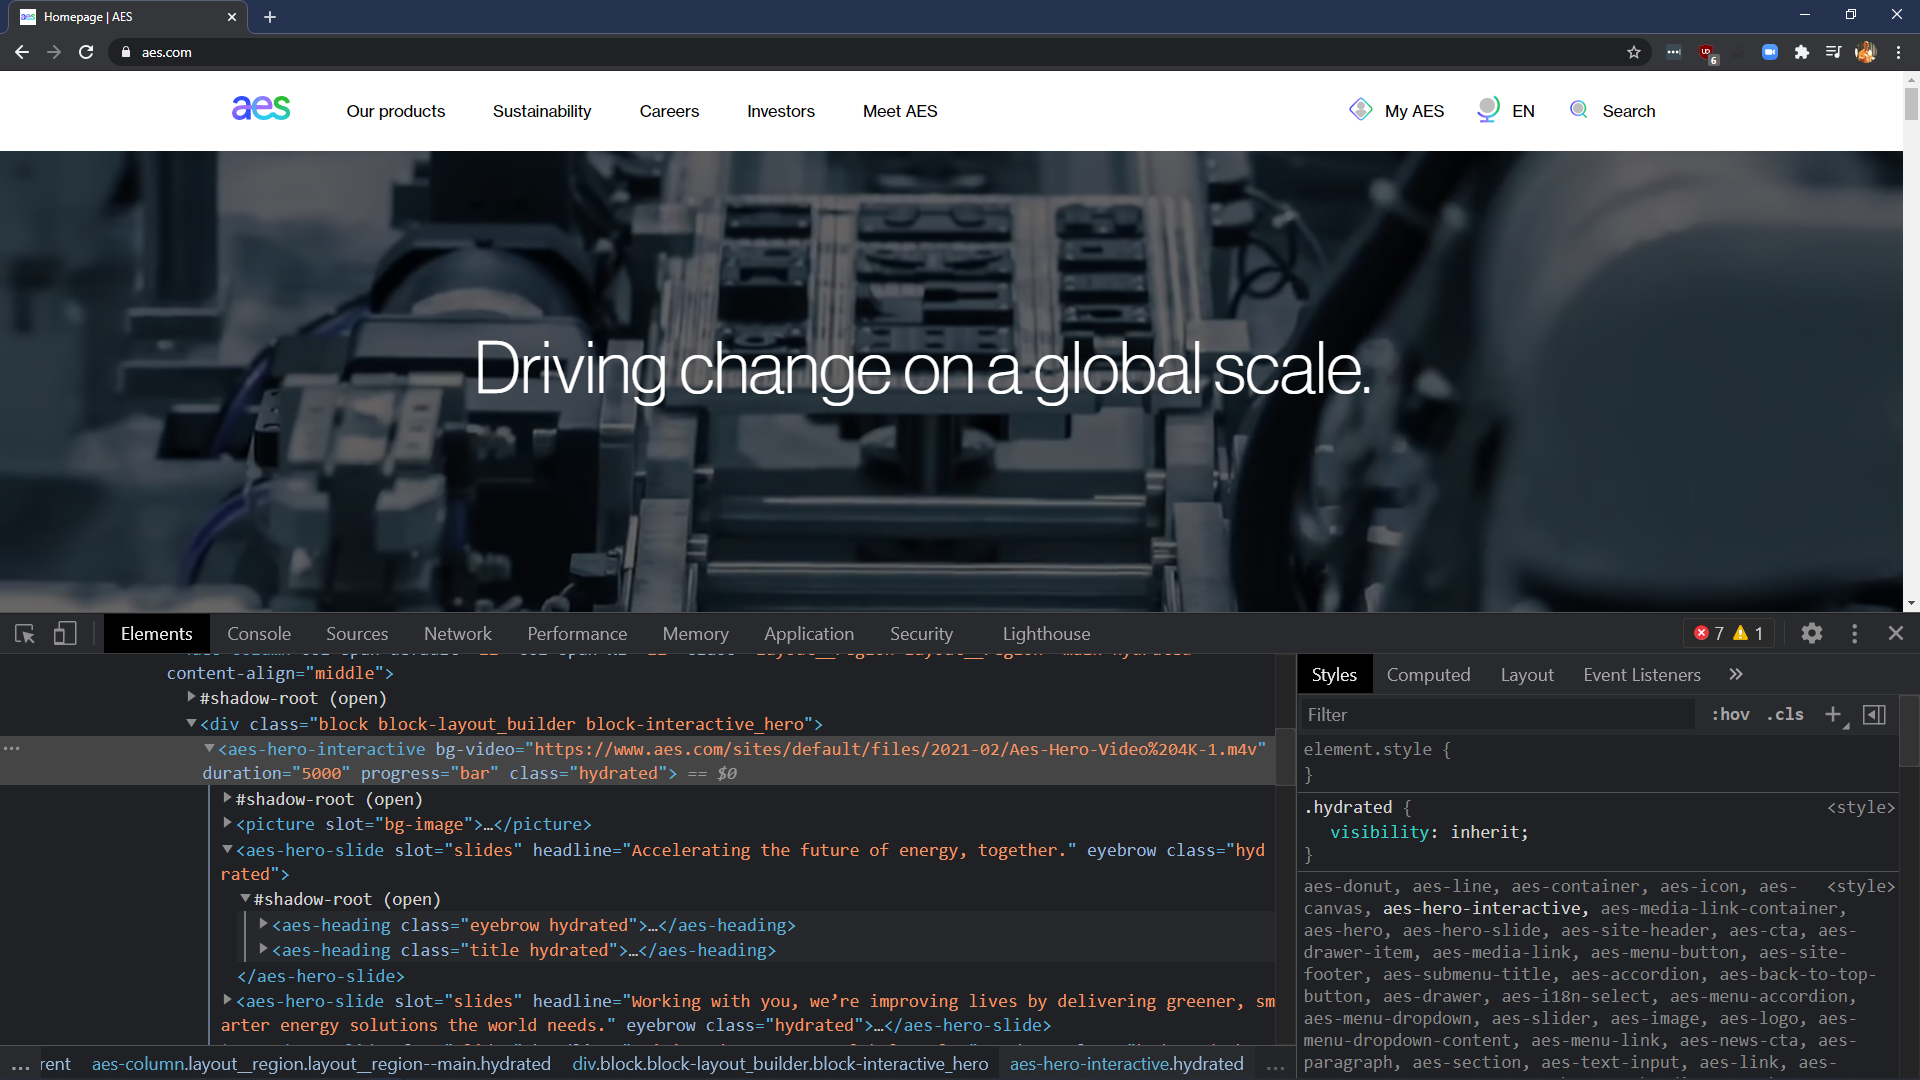This screenshot has width=1920, height=1080.
Task: Open Chrome extensions puzzle icon
Action: pos(1802,52)
